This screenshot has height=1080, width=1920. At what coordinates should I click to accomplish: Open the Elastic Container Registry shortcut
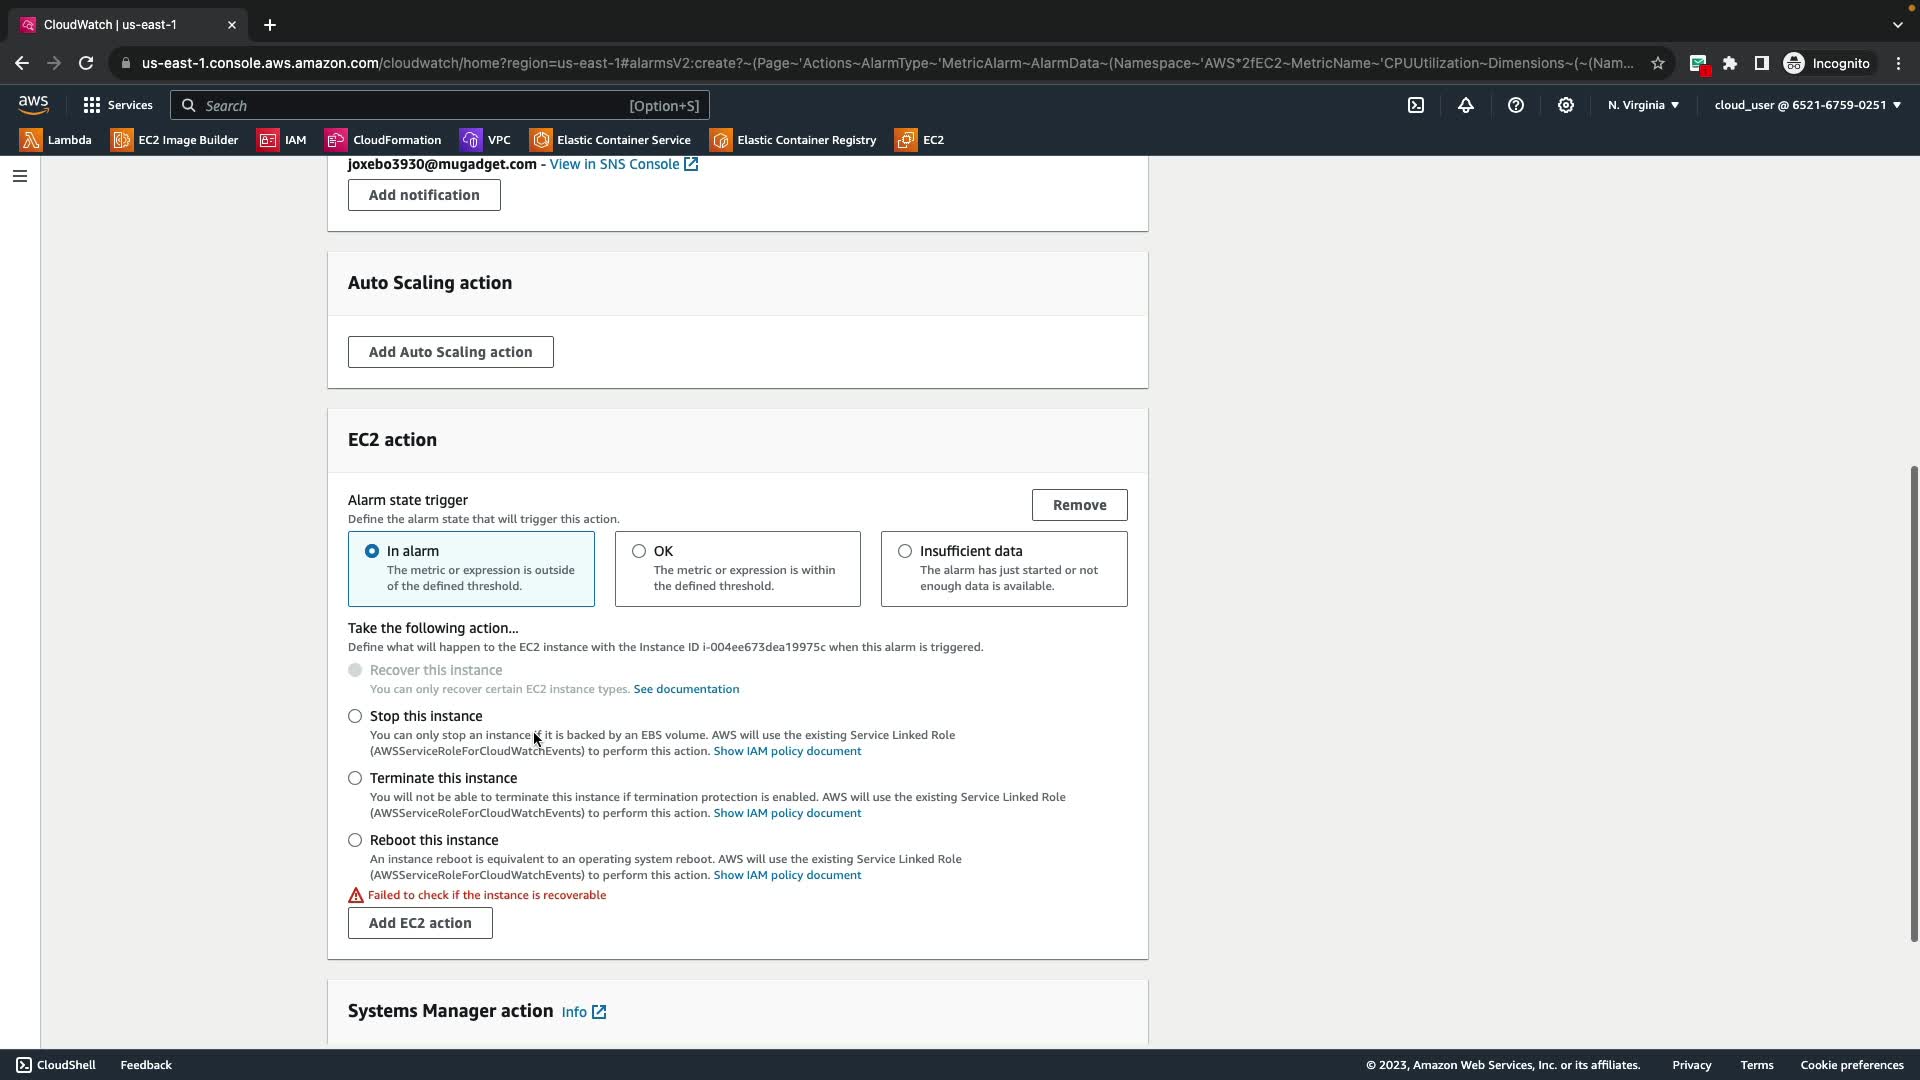793,140
